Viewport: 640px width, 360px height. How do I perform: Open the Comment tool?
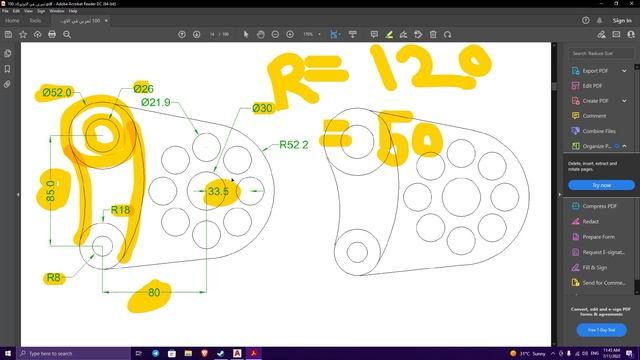[x=594, y=116]
